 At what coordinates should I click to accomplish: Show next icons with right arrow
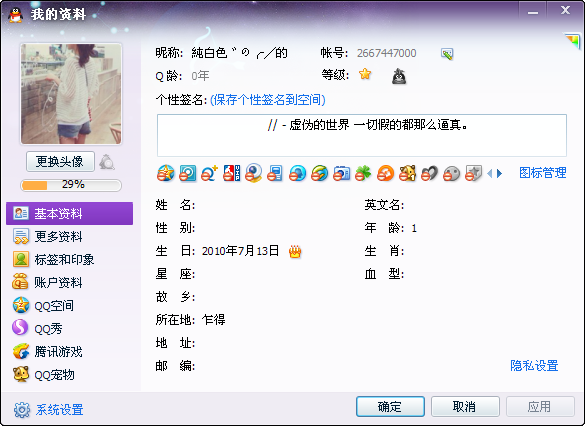[500, 173]
